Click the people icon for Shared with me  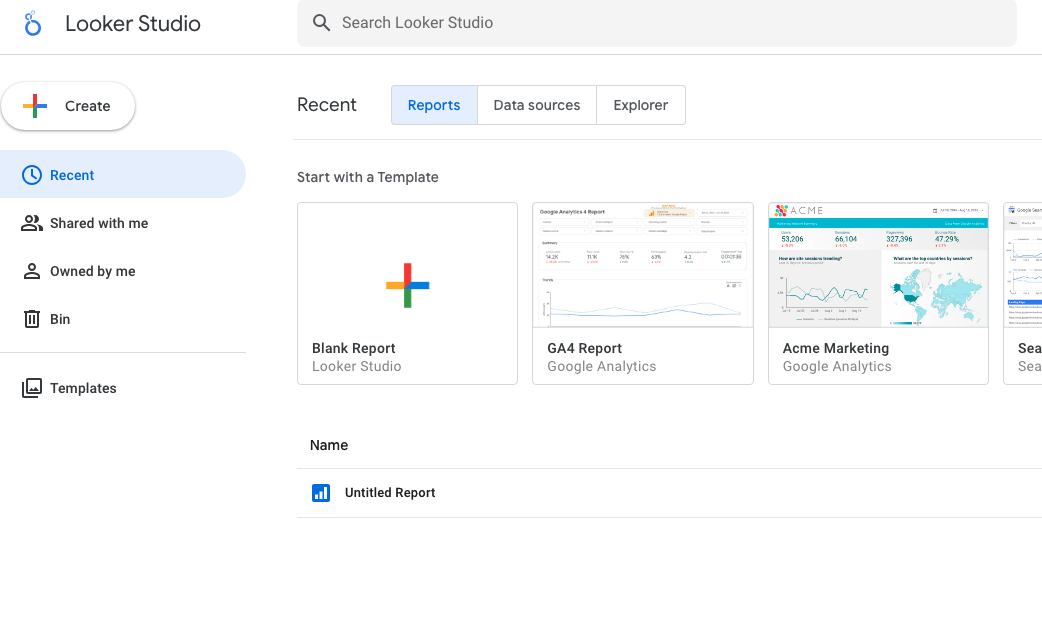click(31, 223)
